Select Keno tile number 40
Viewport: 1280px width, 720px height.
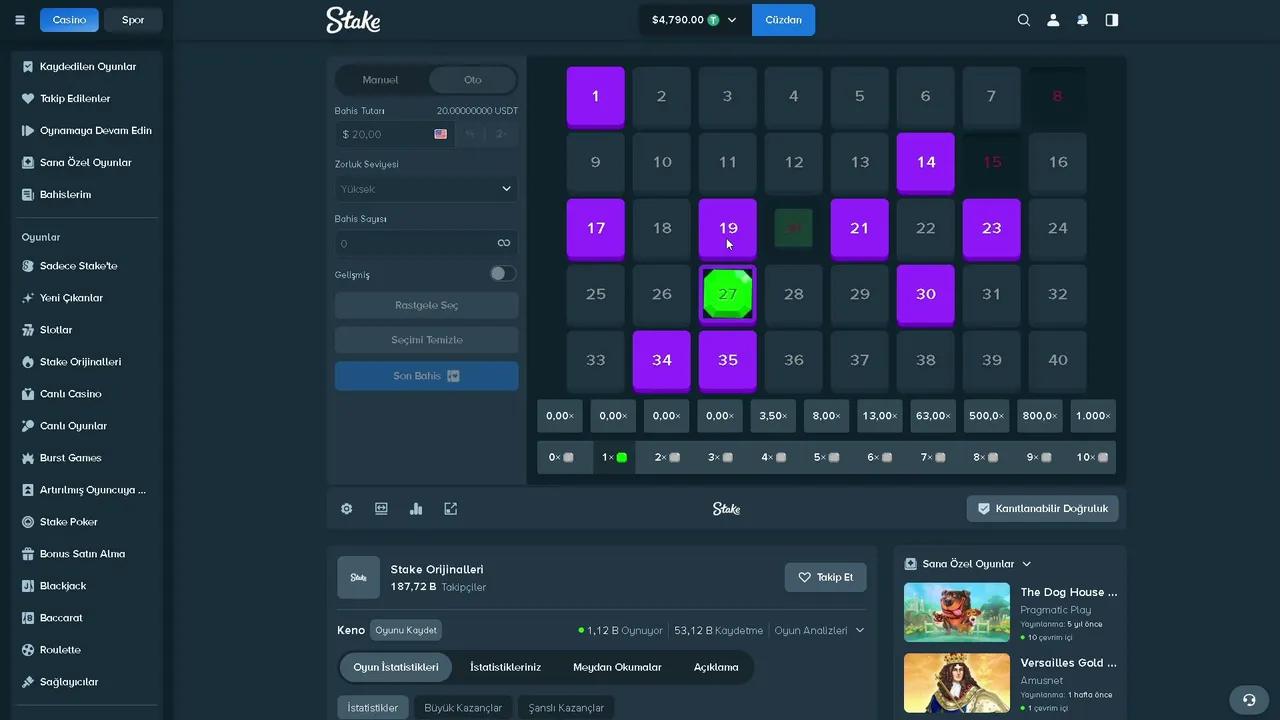click(x=1058, y=361)
